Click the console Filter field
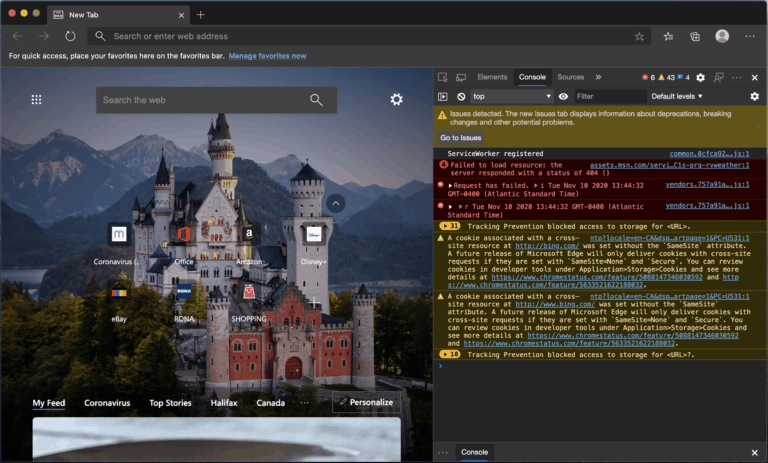 point(610,97)
